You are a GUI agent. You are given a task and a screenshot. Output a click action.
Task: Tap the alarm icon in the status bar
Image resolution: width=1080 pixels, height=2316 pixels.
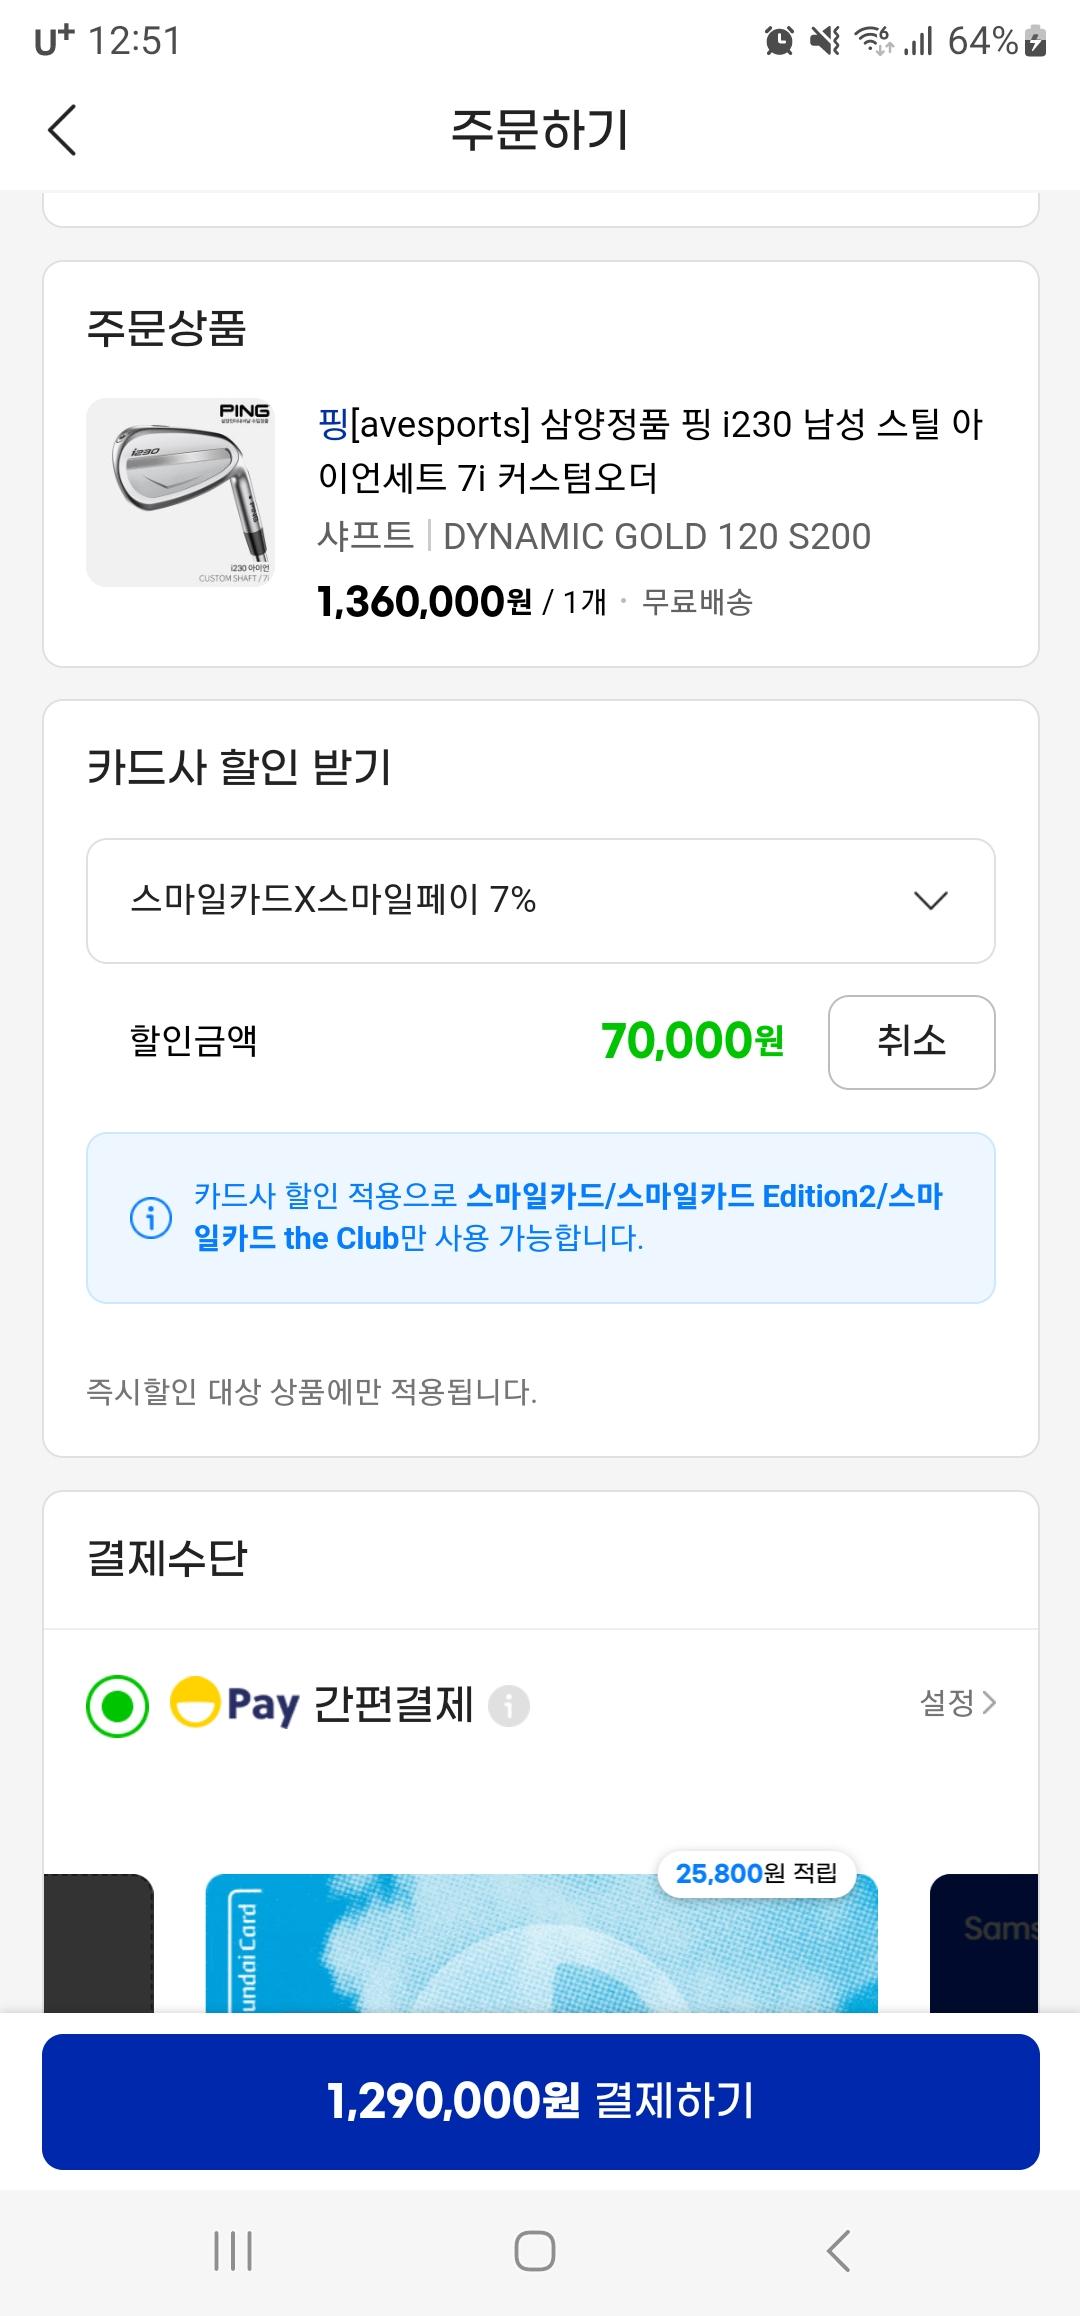click(779, 41)
